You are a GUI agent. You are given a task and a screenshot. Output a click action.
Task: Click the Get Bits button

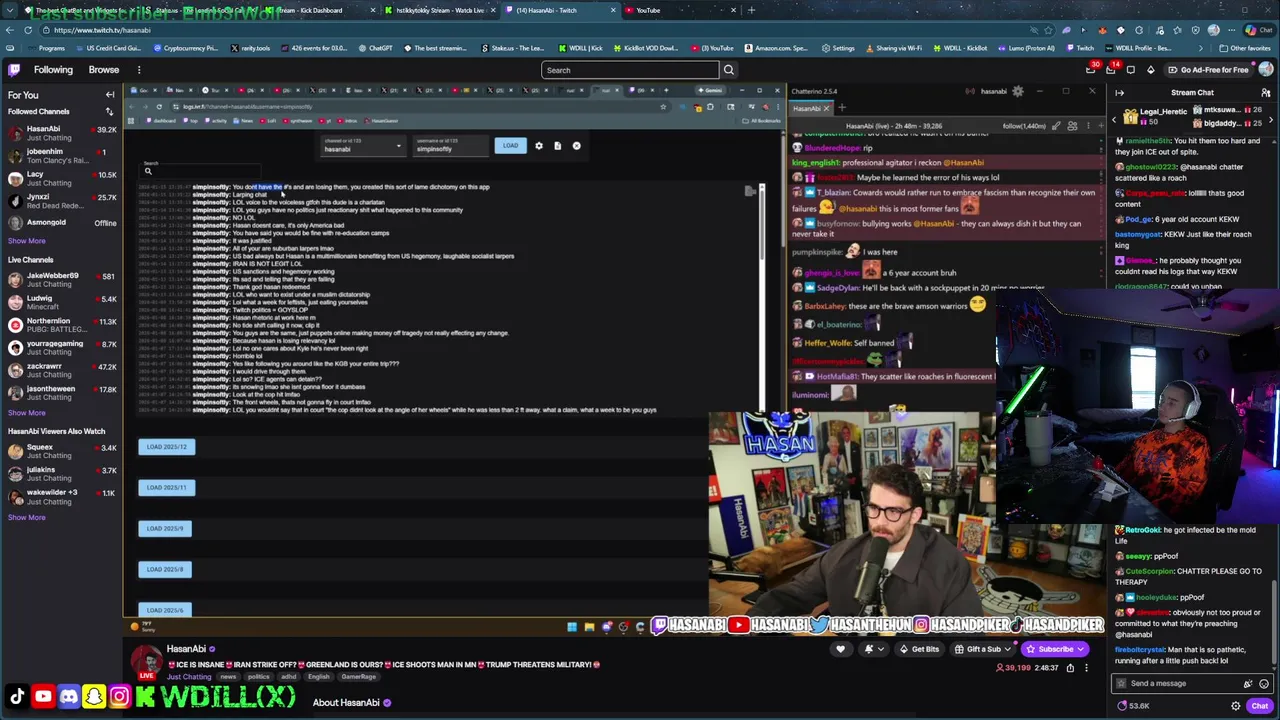point(919,649)
